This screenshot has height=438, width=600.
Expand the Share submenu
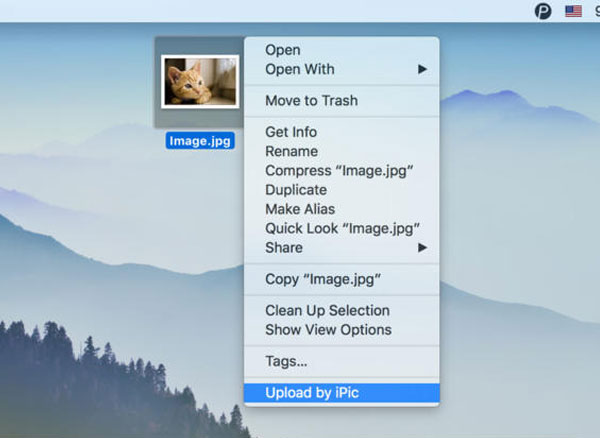(342, 247)
